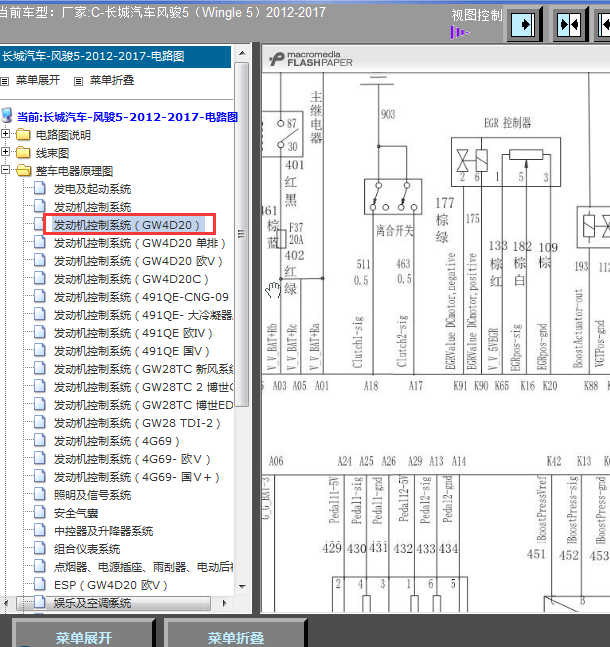Screen dimensions: 610x647
Task: Click document icon beside 照明及信号系统
Action: click(40, 494)
